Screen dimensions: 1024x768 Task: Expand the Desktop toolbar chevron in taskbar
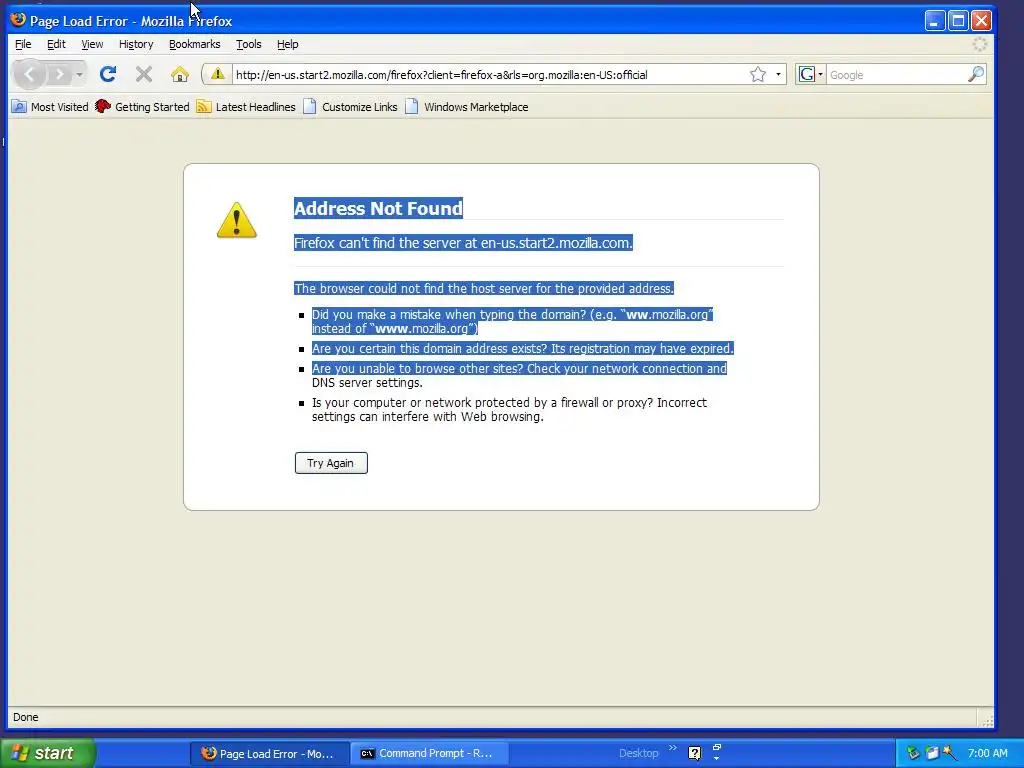pyautogui.click(x=673, y=748)
